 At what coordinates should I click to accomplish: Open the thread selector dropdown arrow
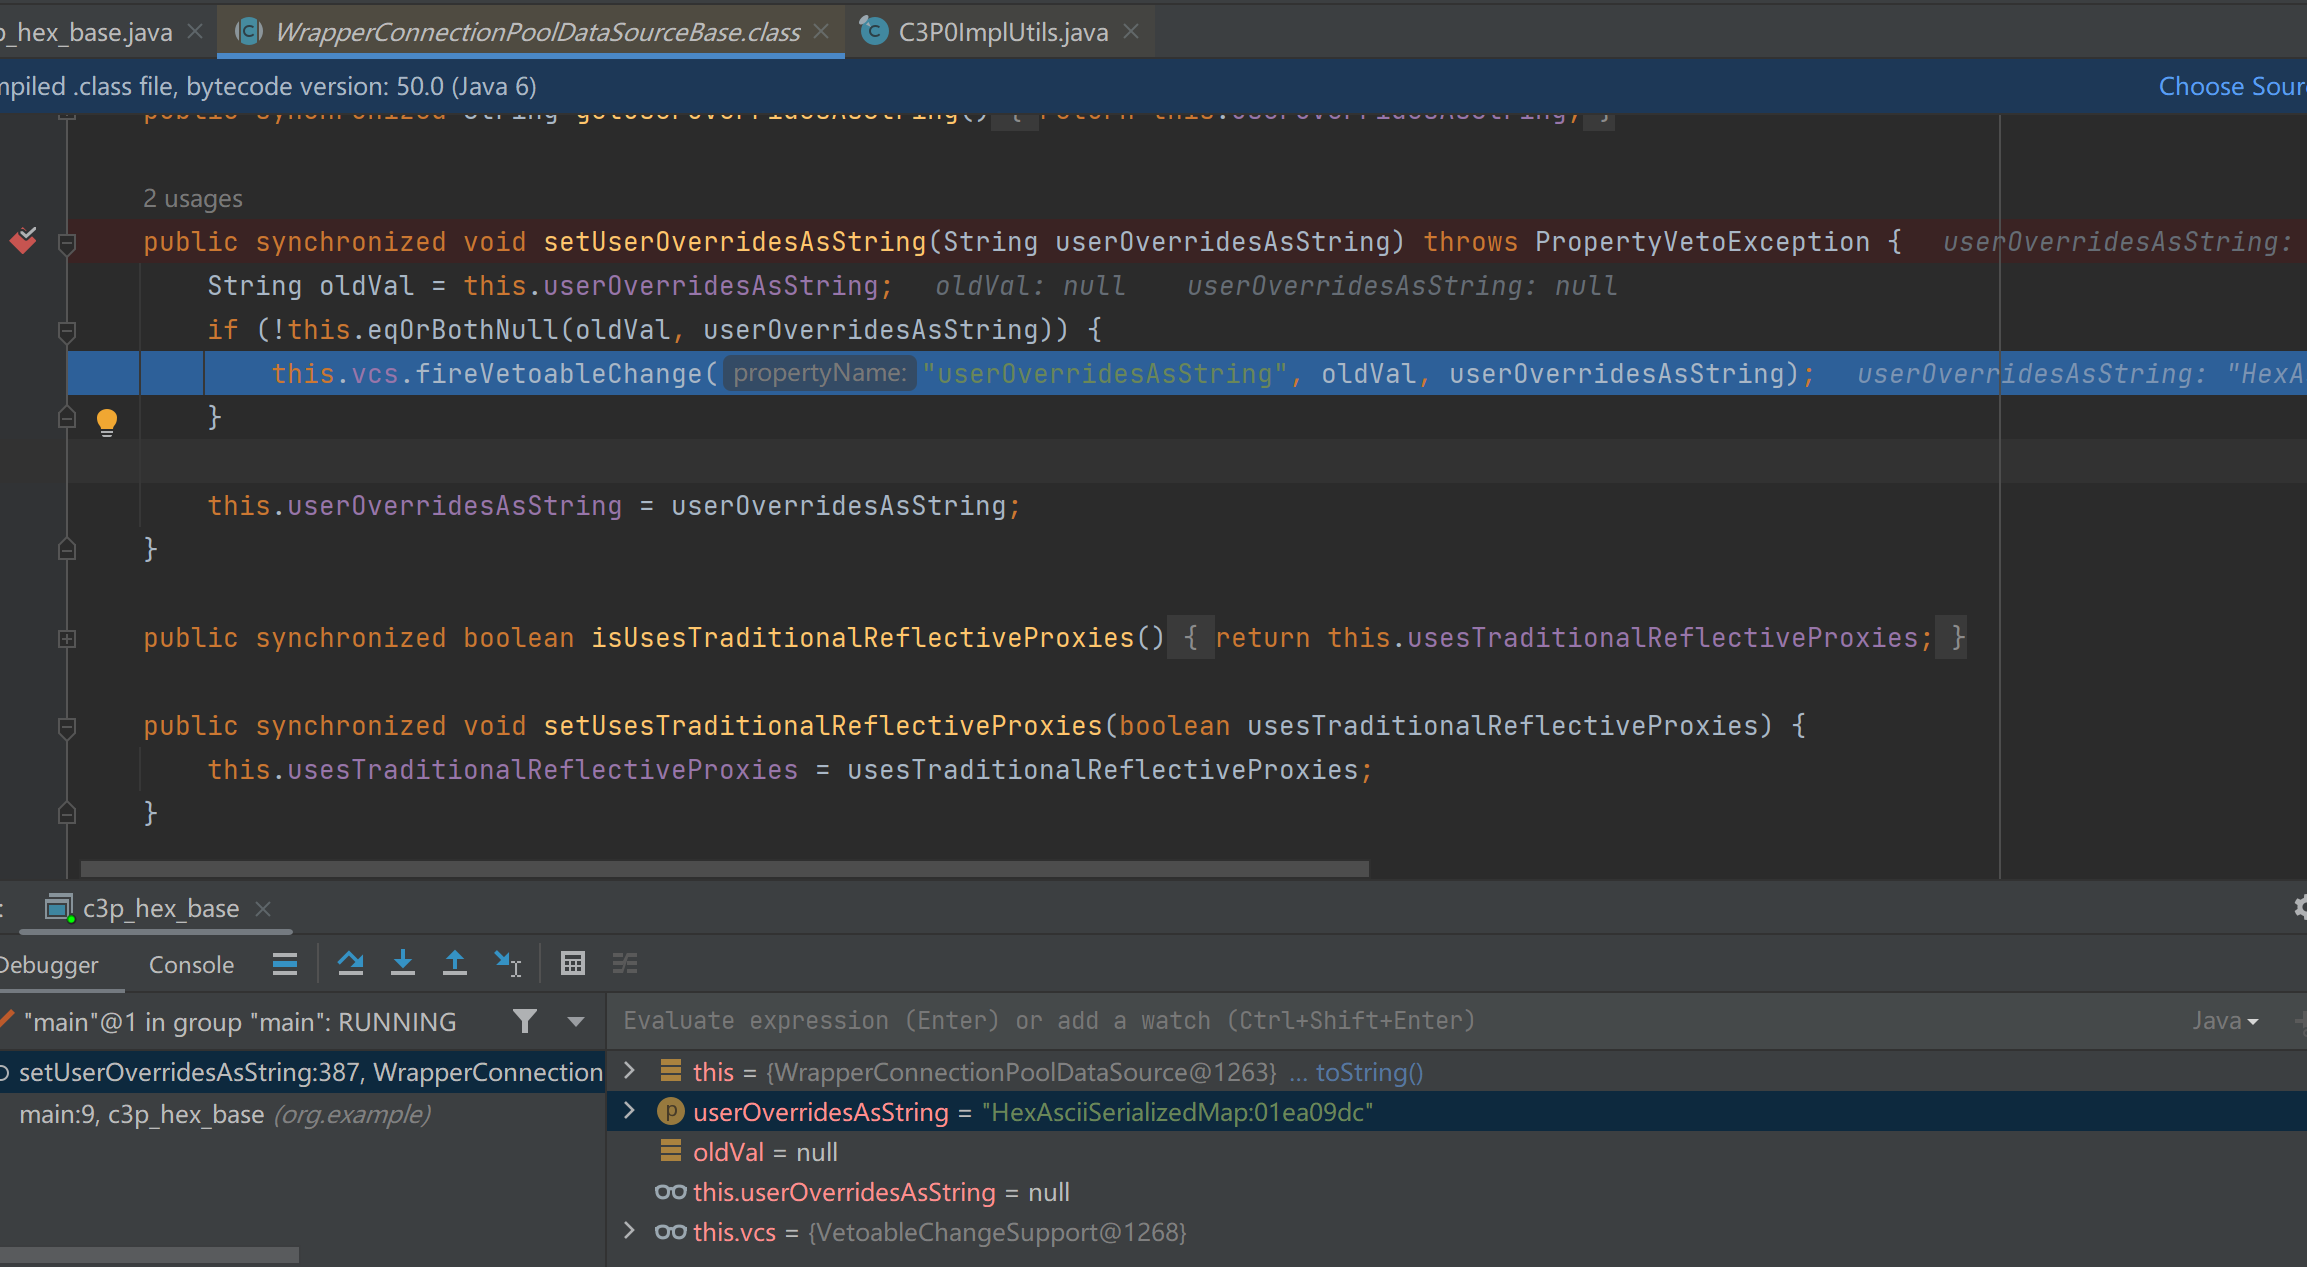[x=576, y=1021]
